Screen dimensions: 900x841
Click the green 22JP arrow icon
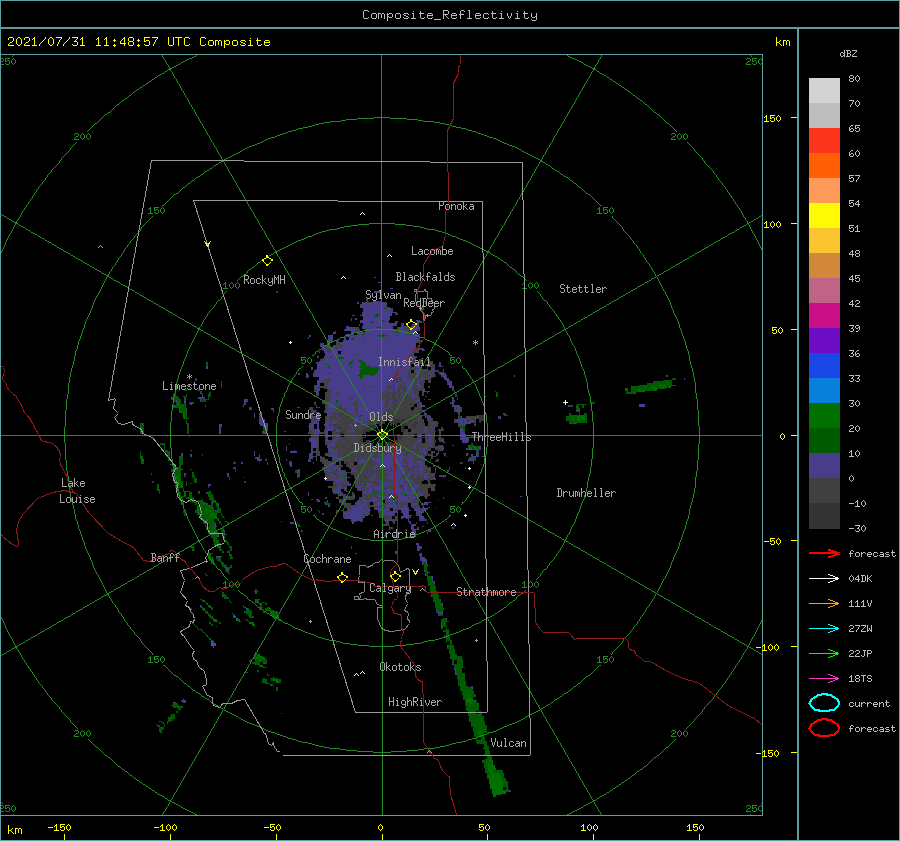[824, 653]
